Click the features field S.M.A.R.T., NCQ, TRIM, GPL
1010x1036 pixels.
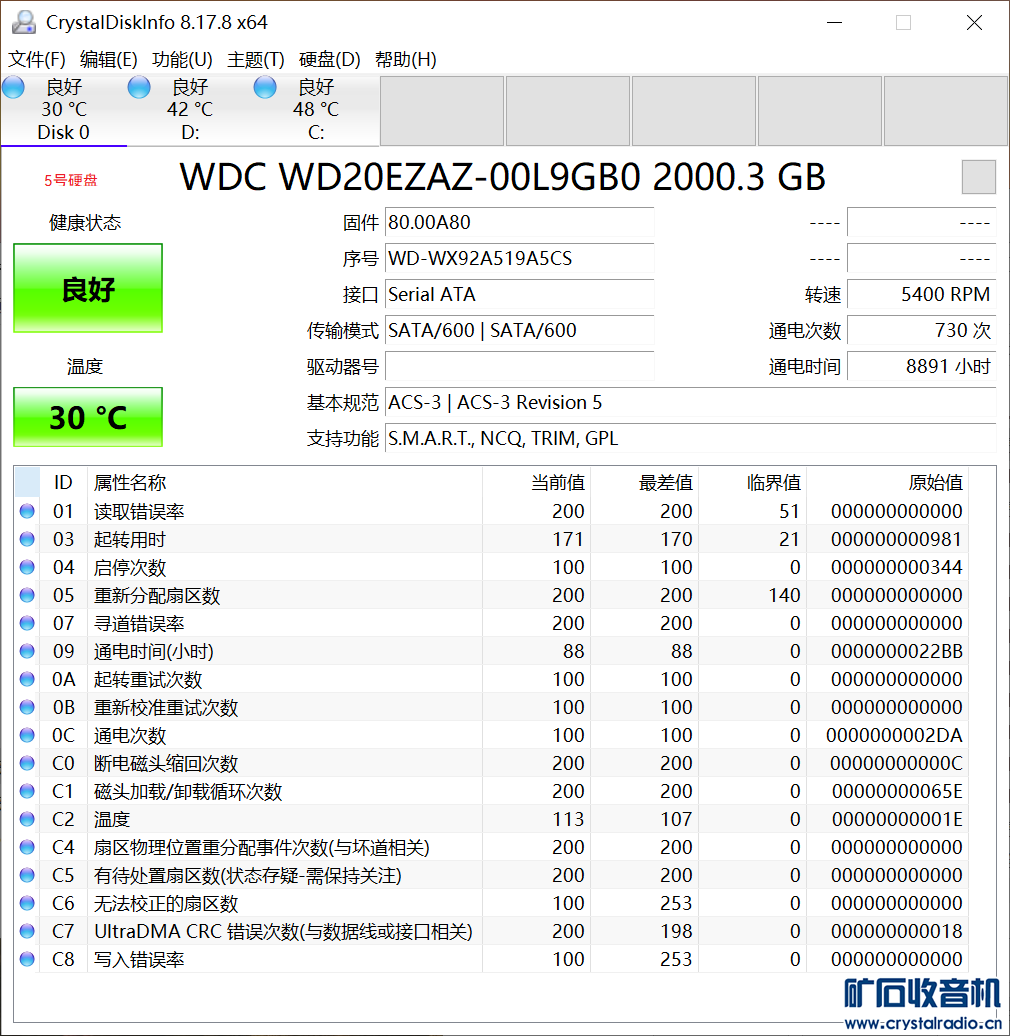pyautogui.click(x=690, y=438)
